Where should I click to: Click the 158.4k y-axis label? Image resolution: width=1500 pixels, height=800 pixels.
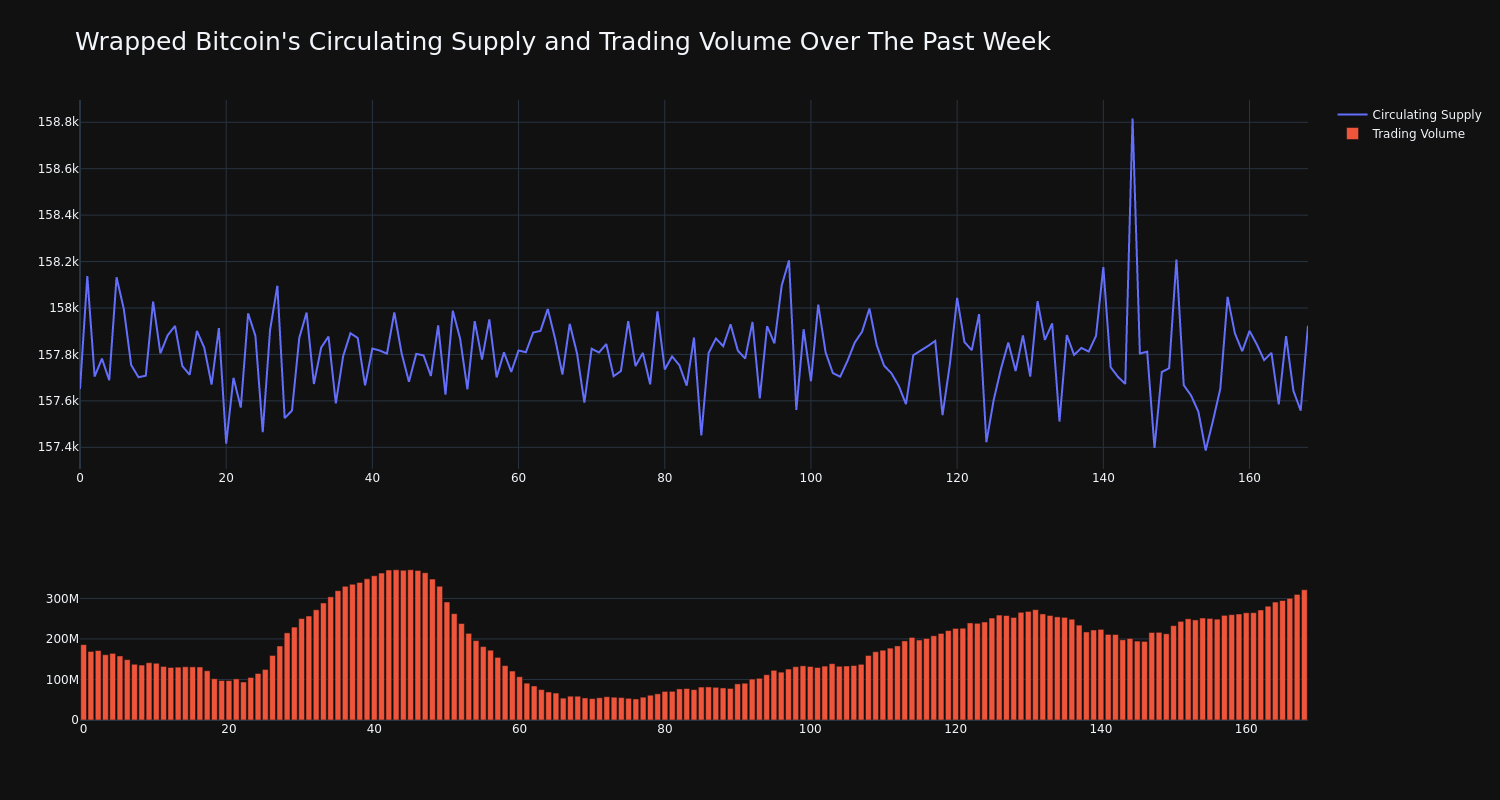57,215
